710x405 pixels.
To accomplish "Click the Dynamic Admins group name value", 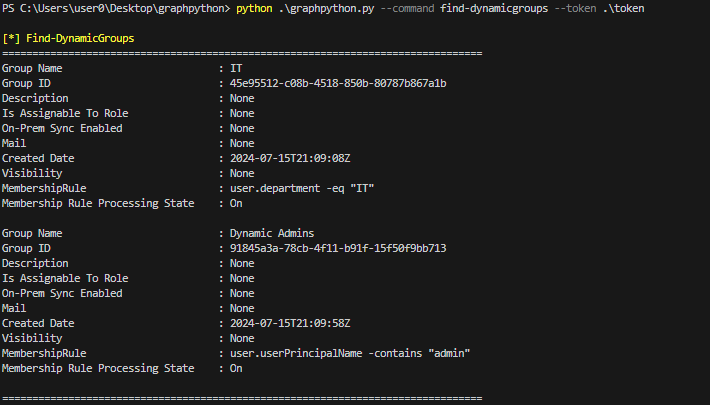I will click(272, 233).
